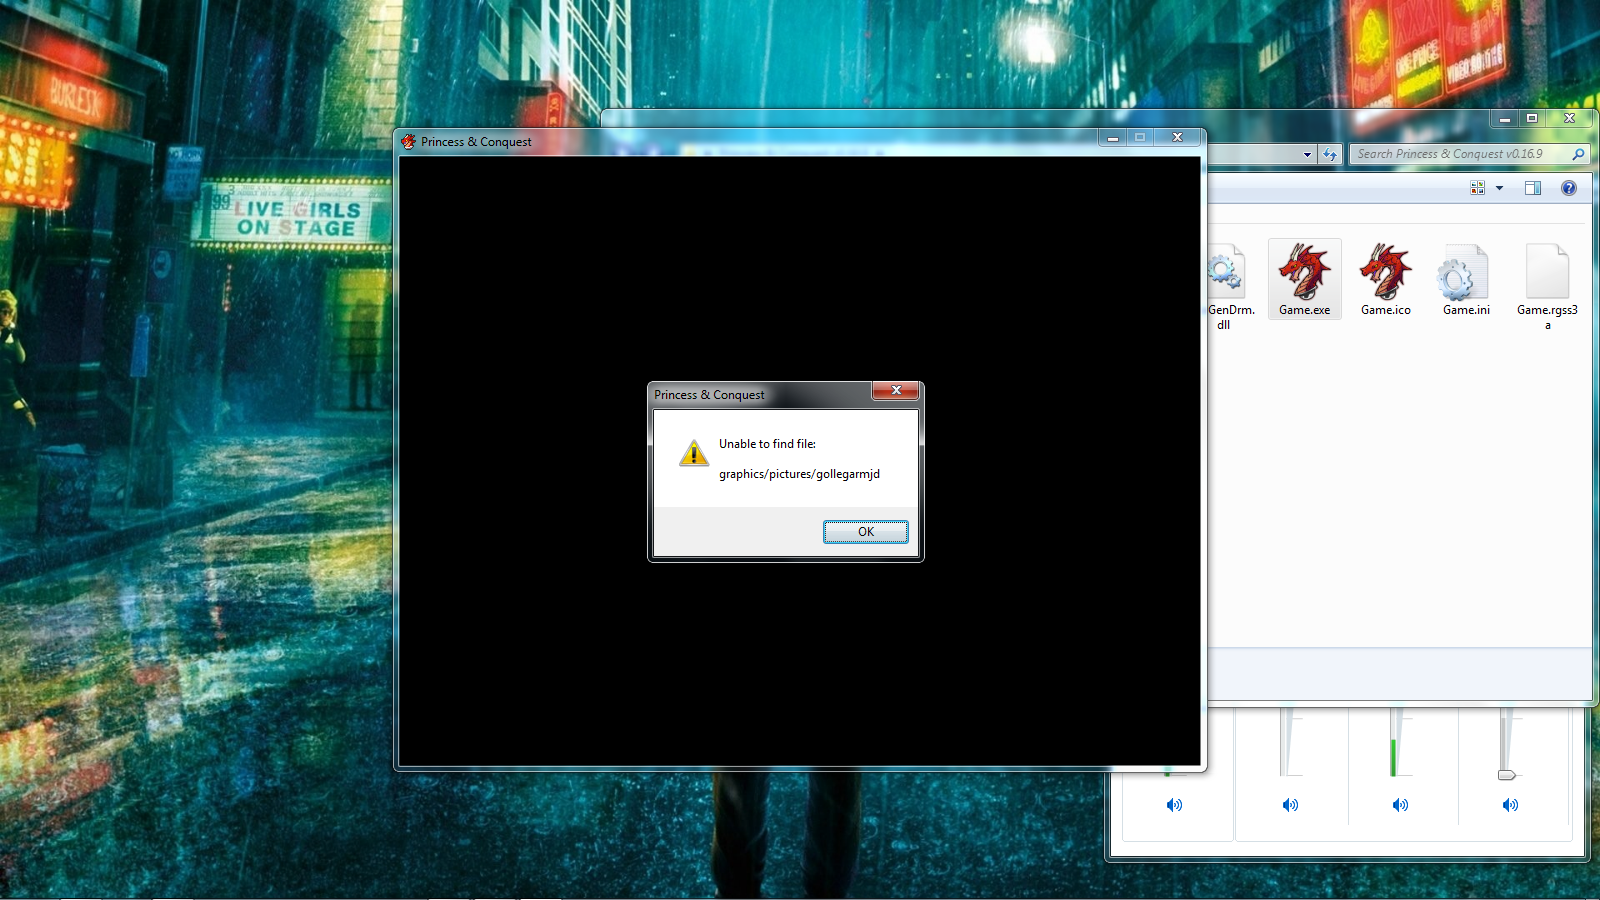This screenshot has width=1600, height=900.
Task: Close the Unable to find file dialog
Action: (x=895, y=391)
